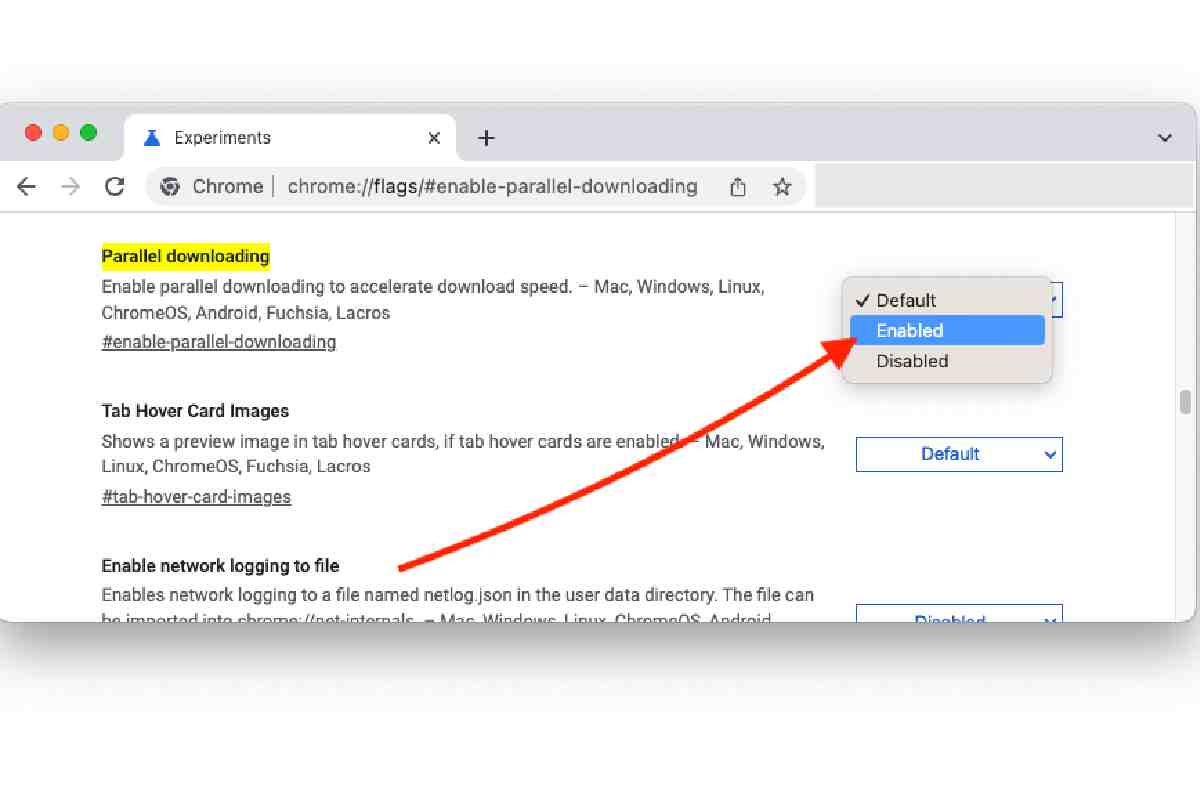Click the forward navigation arrow
Image resolution: width=1200 pixels, height=800 pixels.
70,187
